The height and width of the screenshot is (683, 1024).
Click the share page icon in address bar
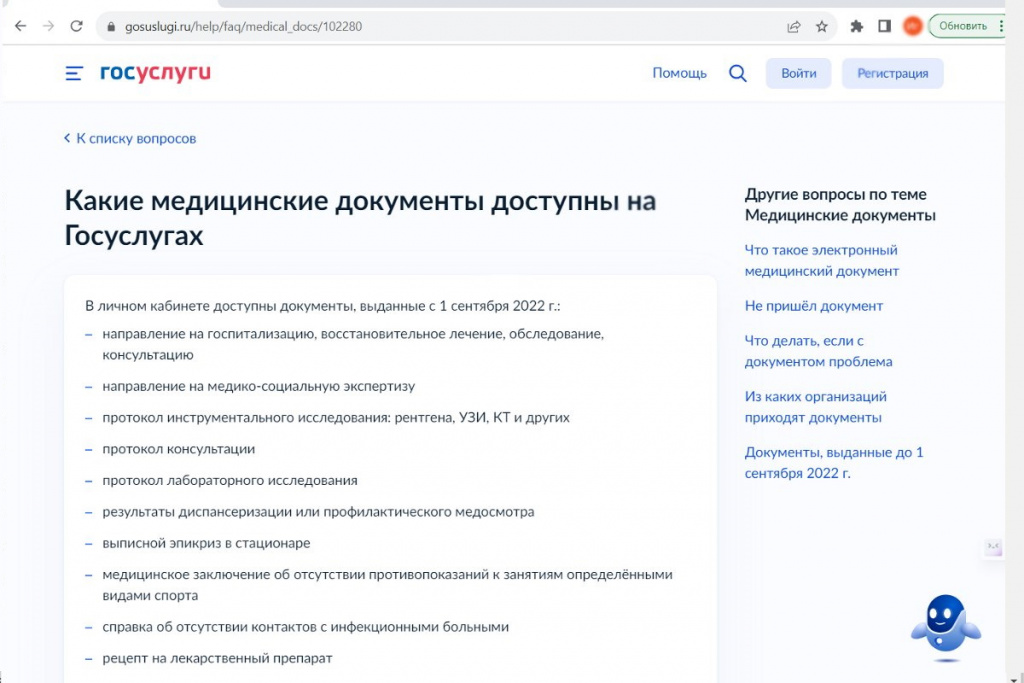tap(793, 27)
